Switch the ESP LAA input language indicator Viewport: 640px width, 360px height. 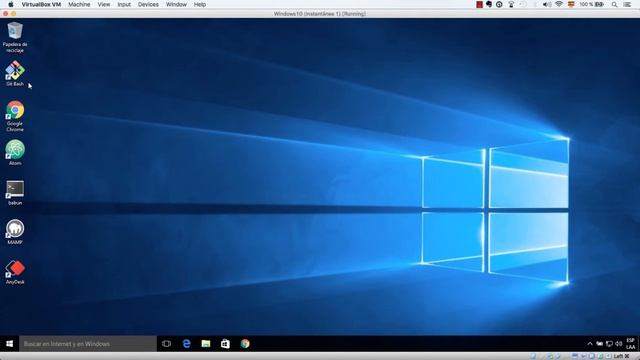(x=631, y=344)
